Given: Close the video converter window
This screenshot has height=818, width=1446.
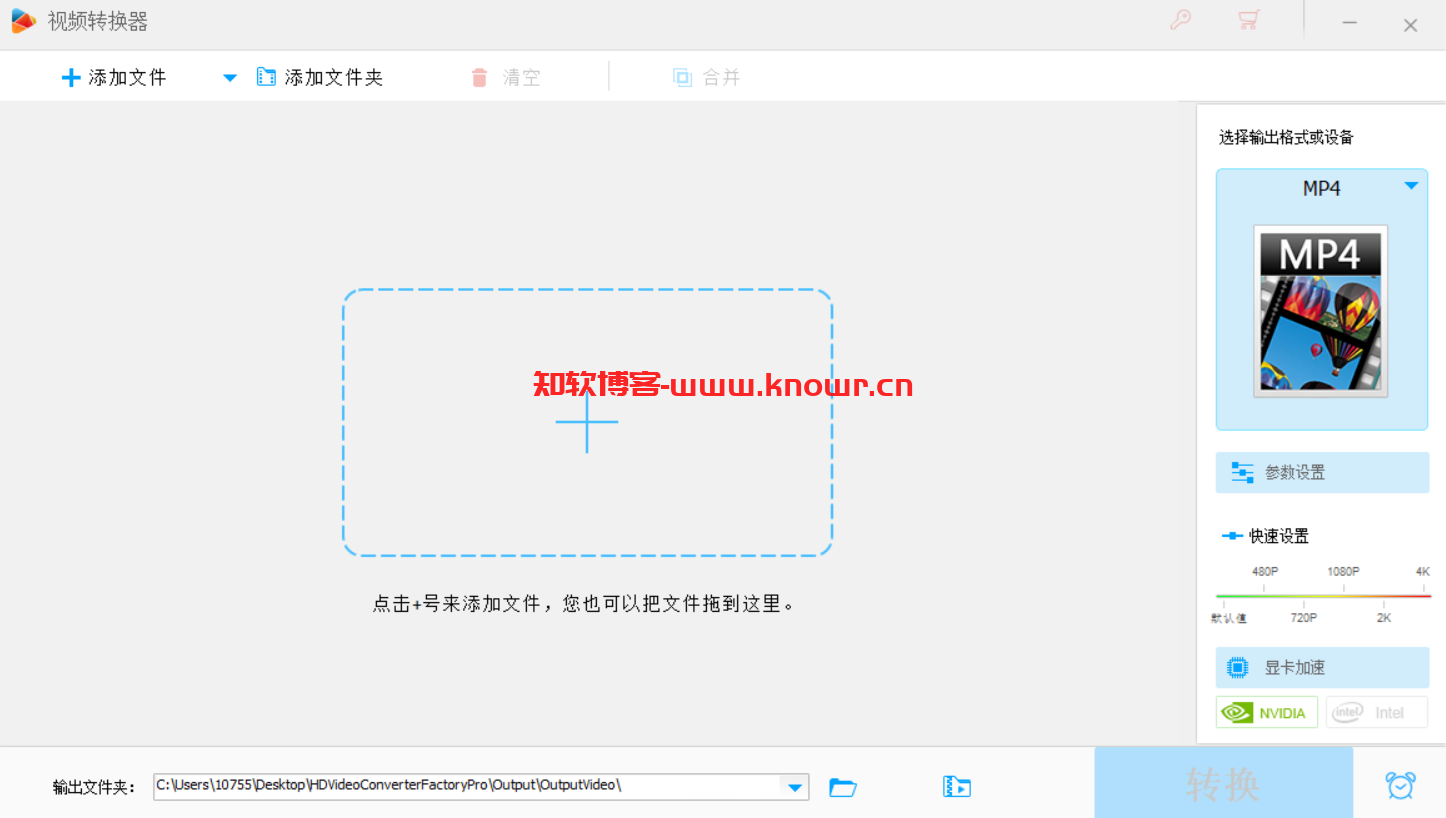Looking at the screenshot, I should [x=1410, y=25].
